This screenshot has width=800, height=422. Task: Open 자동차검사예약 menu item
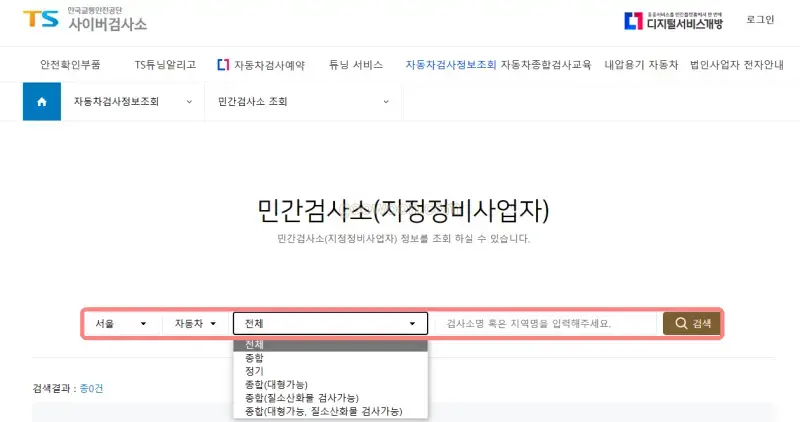click(x=261, y=64)
